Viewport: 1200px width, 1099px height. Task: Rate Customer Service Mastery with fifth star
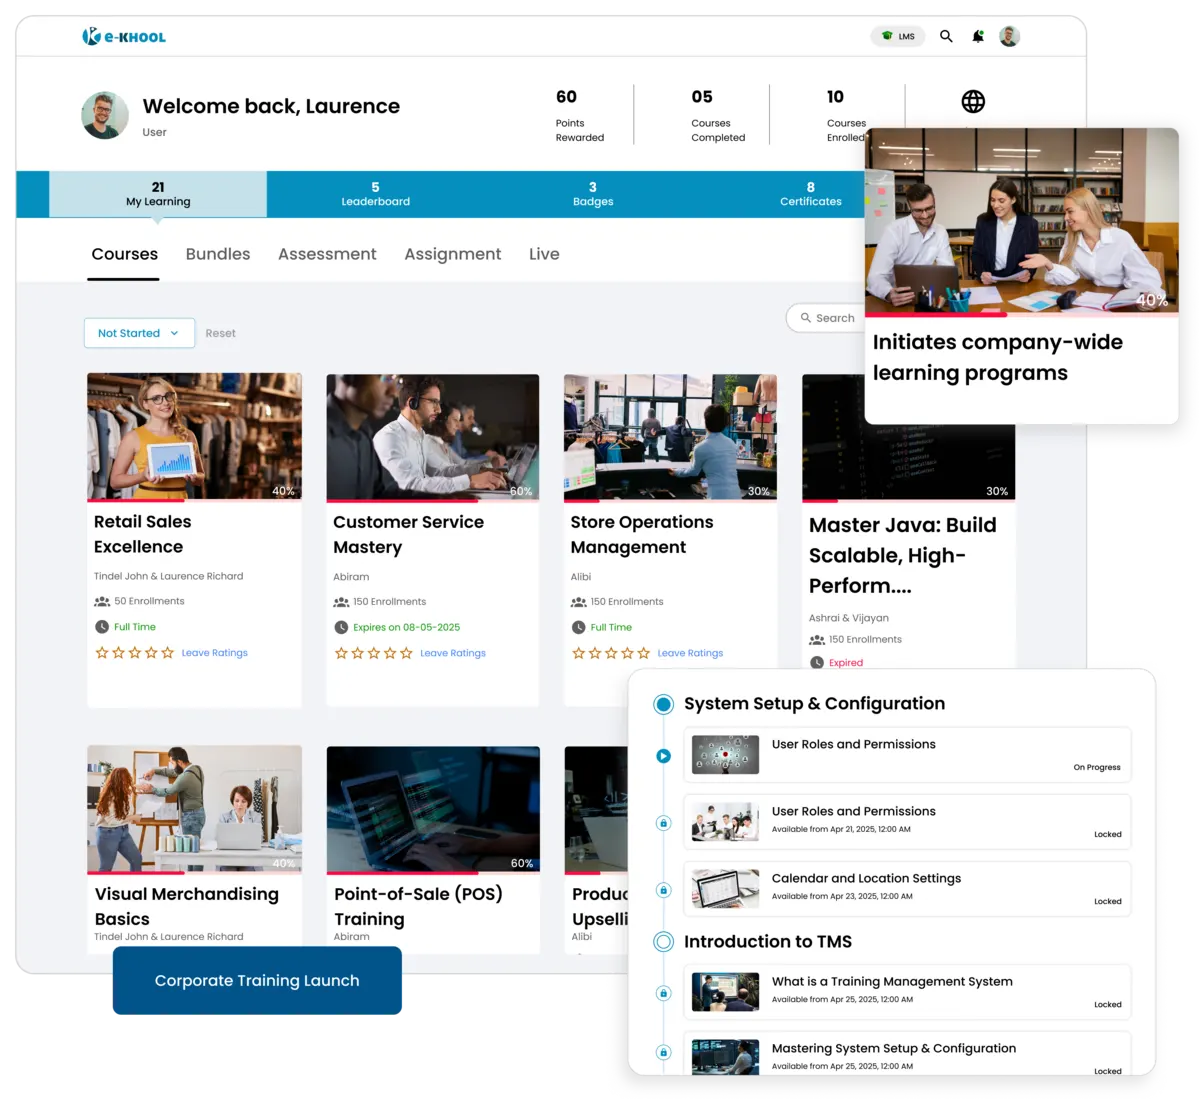coord(406,653)
